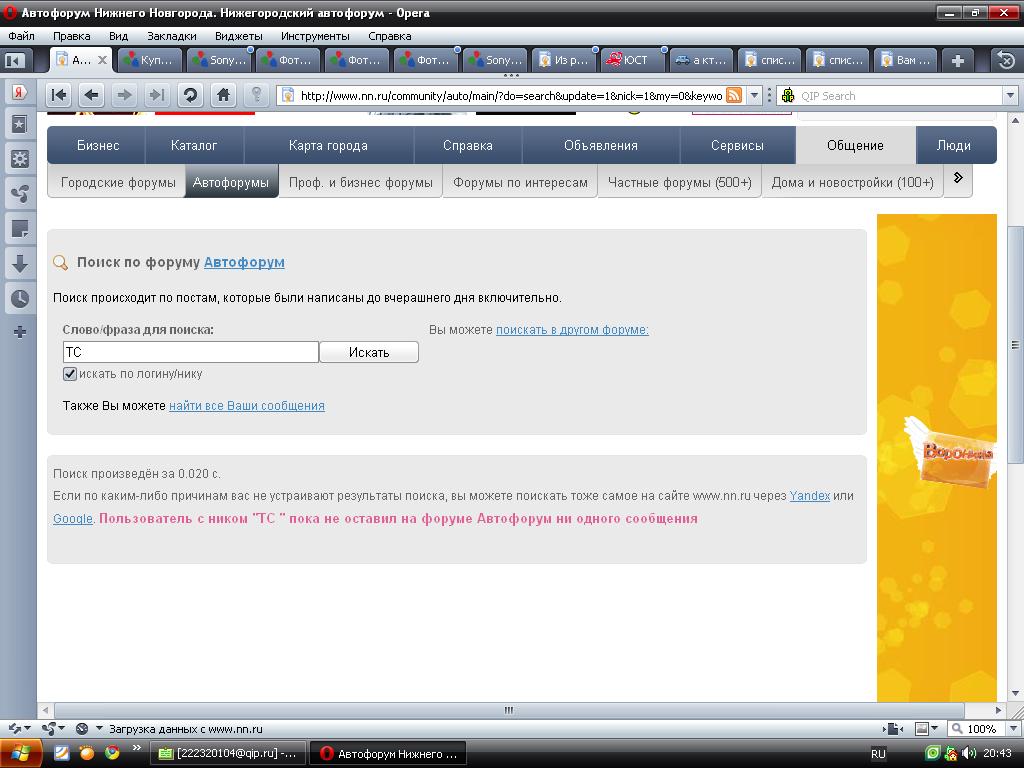The width and height of the screenshot is (1024, 768).
Task: Open the Правка menu
Action: [x=72, y=36]
